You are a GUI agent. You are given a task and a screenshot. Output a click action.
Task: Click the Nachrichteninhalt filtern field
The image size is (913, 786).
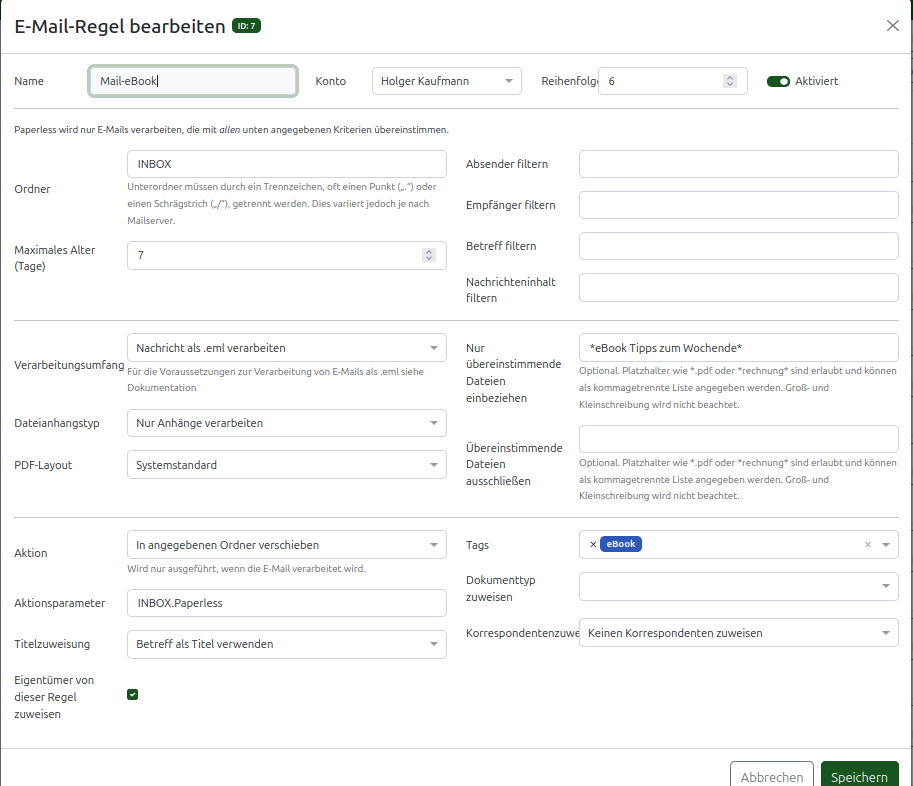click(738, 288)
